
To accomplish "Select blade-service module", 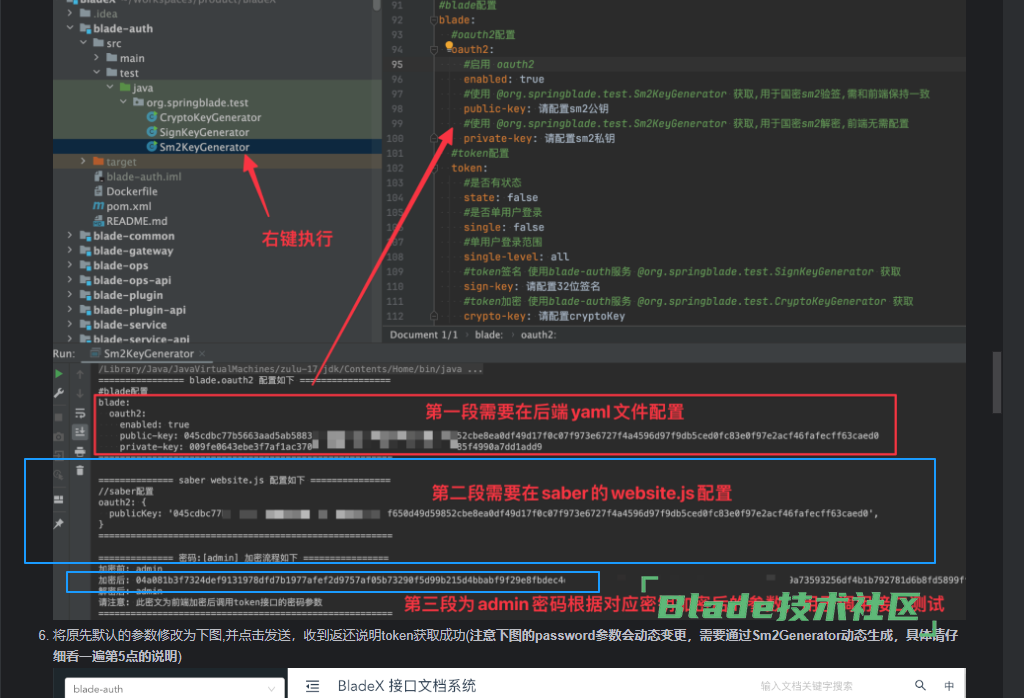I will pos(129,325).
